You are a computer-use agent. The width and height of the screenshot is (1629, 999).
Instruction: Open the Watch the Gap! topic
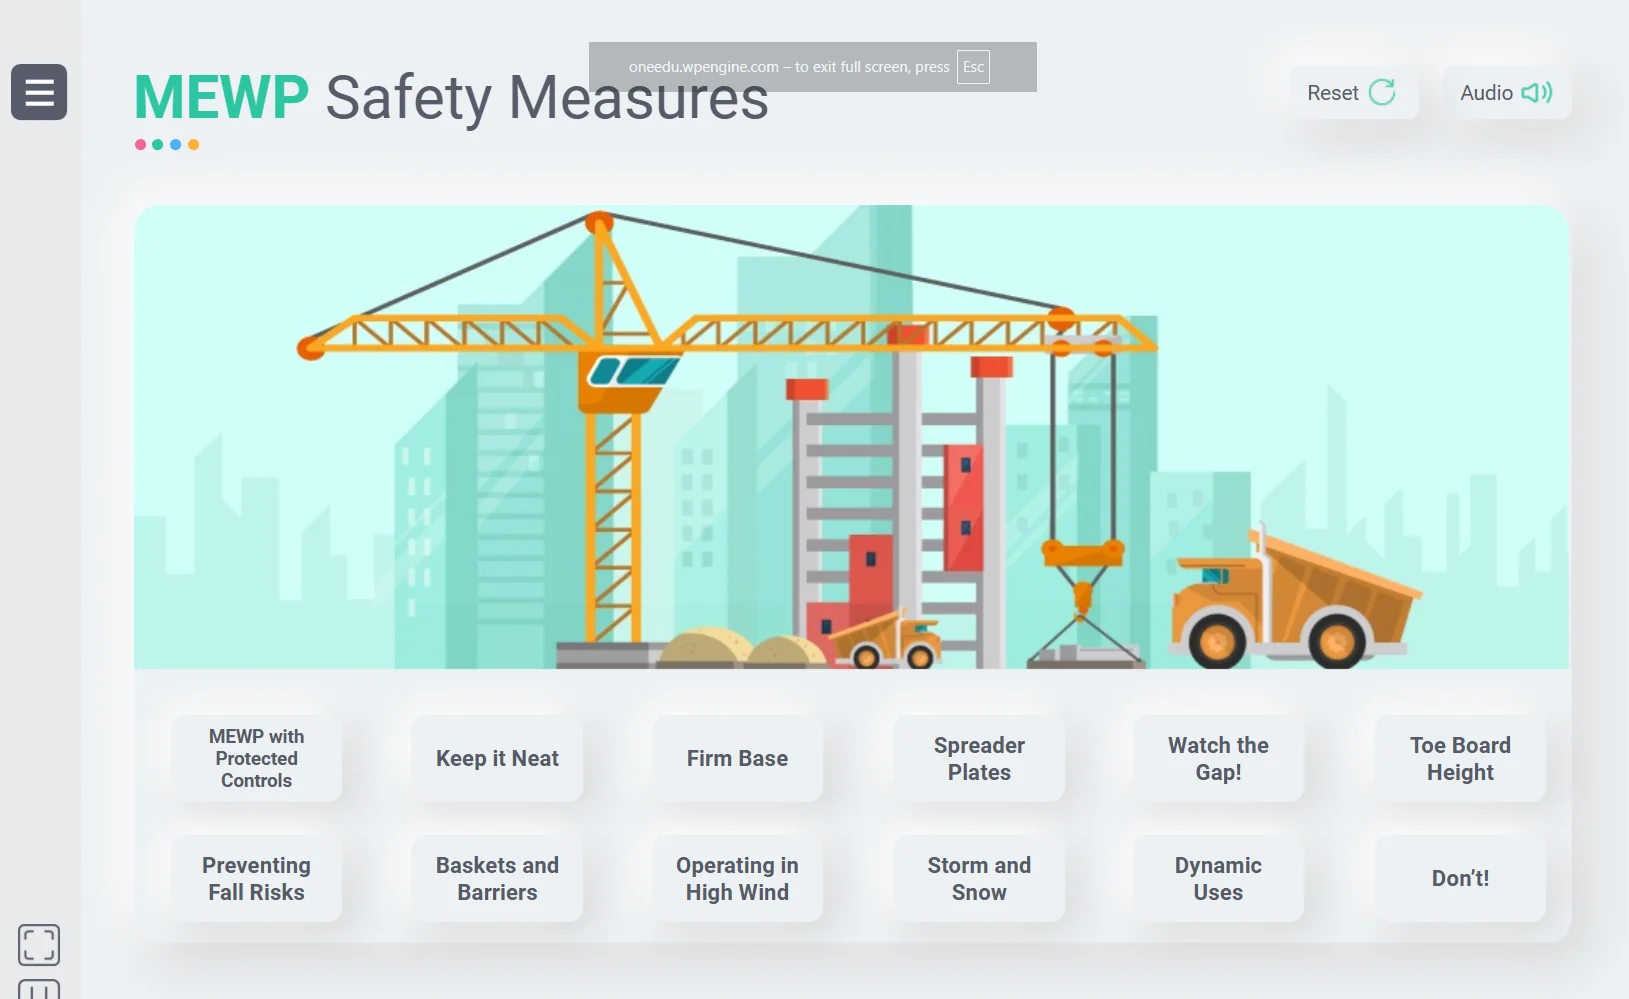point(1218,759)
